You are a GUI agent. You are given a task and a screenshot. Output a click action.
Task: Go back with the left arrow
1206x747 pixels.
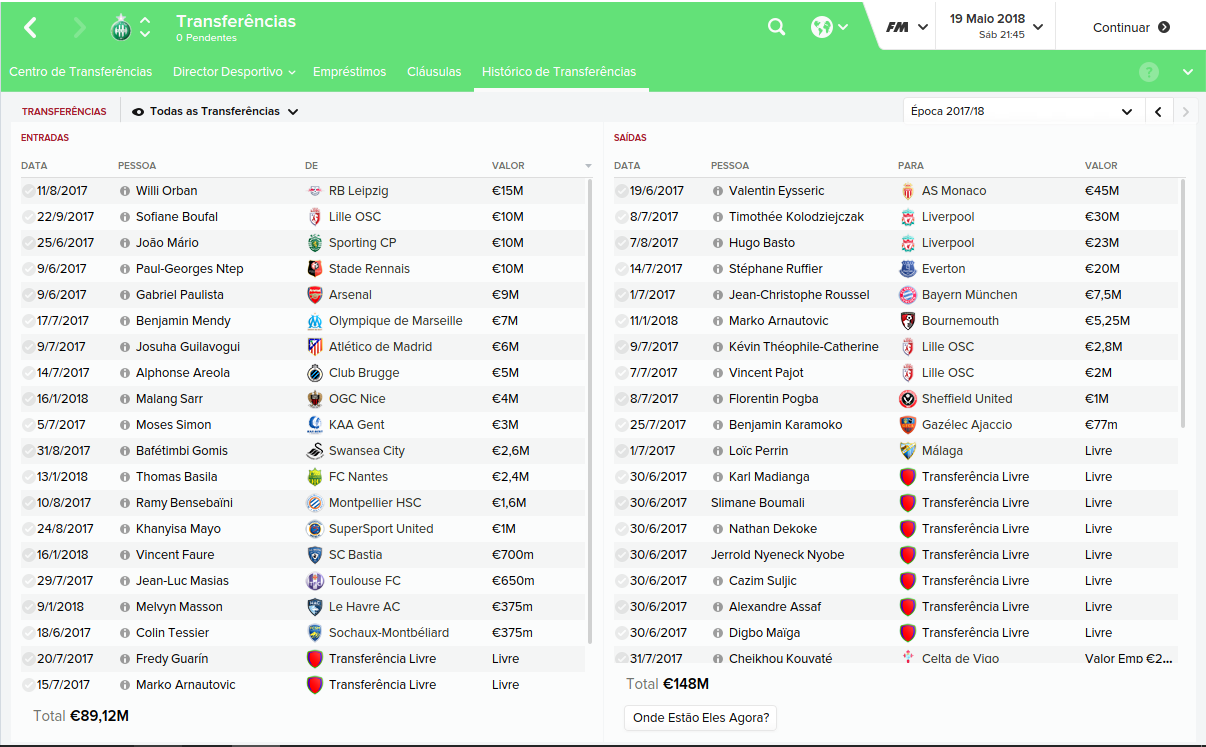(x=30, y=27)
